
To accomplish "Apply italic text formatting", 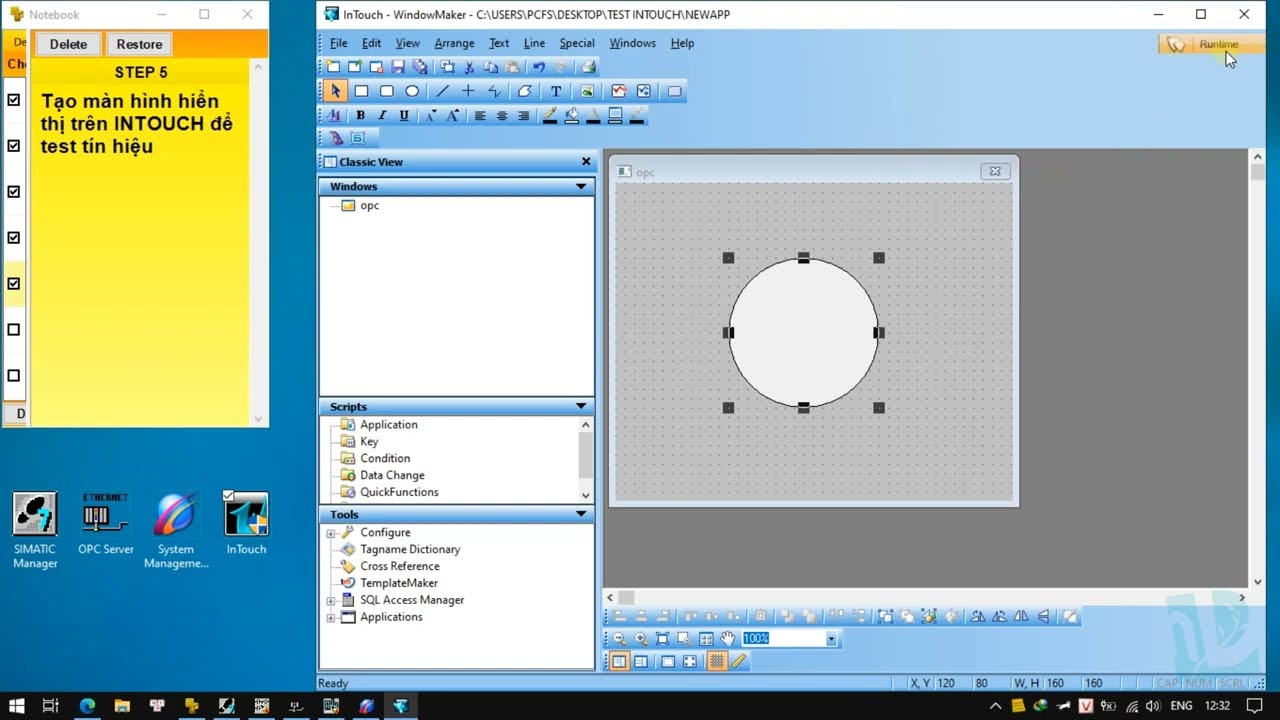I will (x=382, y=116).
